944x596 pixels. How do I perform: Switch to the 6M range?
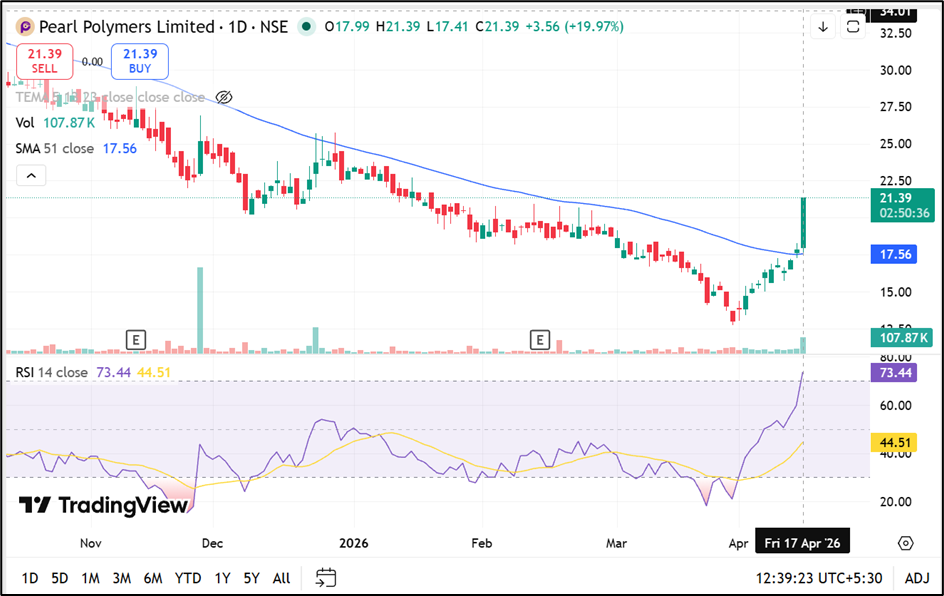(153, 577)
